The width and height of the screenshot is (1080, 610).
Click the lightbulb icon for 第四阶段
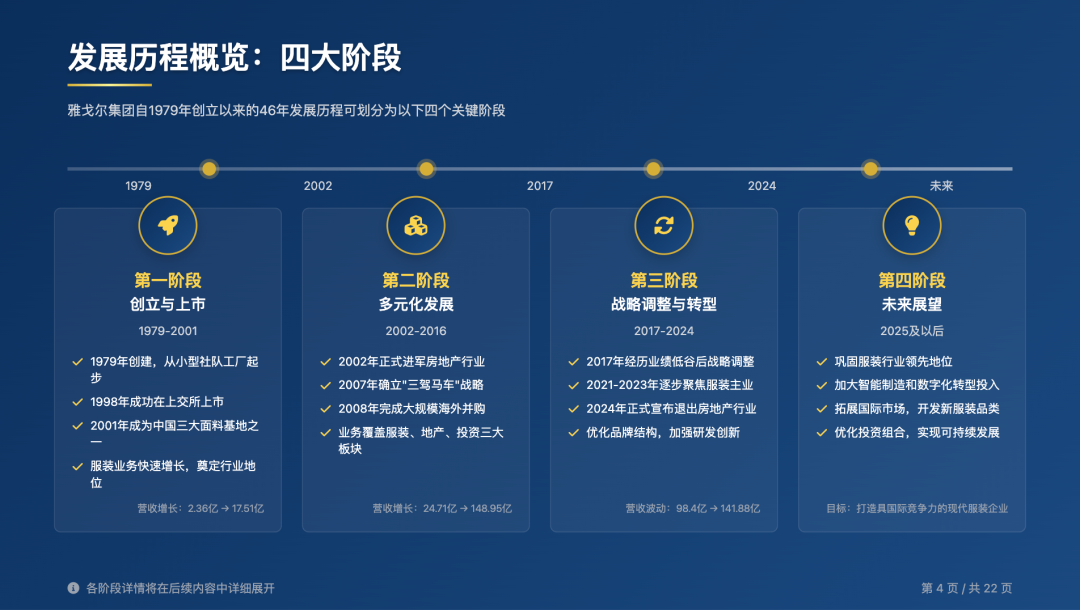912,225
